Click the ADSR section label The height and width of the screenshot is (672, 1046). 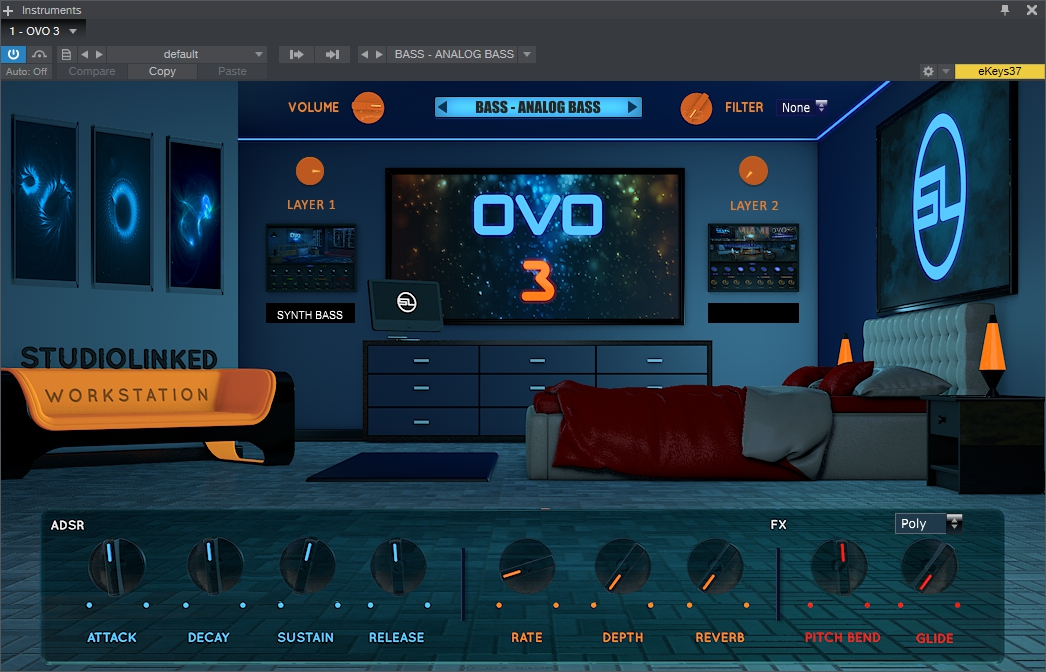pyautogui.click(x=67, y=525)
